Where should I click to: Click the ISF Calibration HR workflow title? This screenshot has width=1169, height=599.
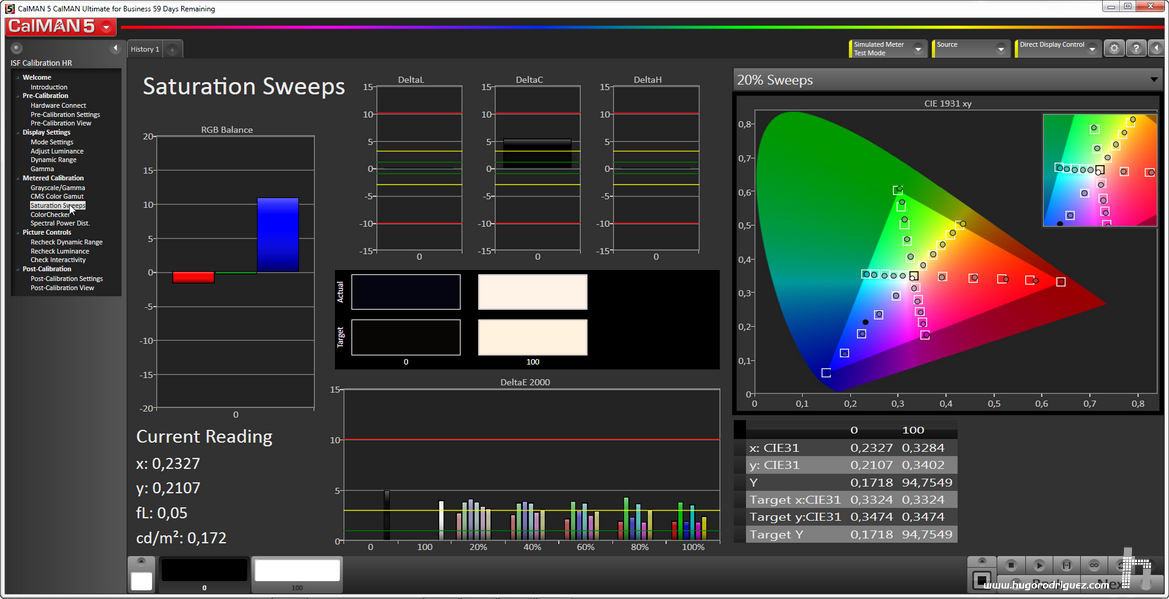click(x=41, y=63)
